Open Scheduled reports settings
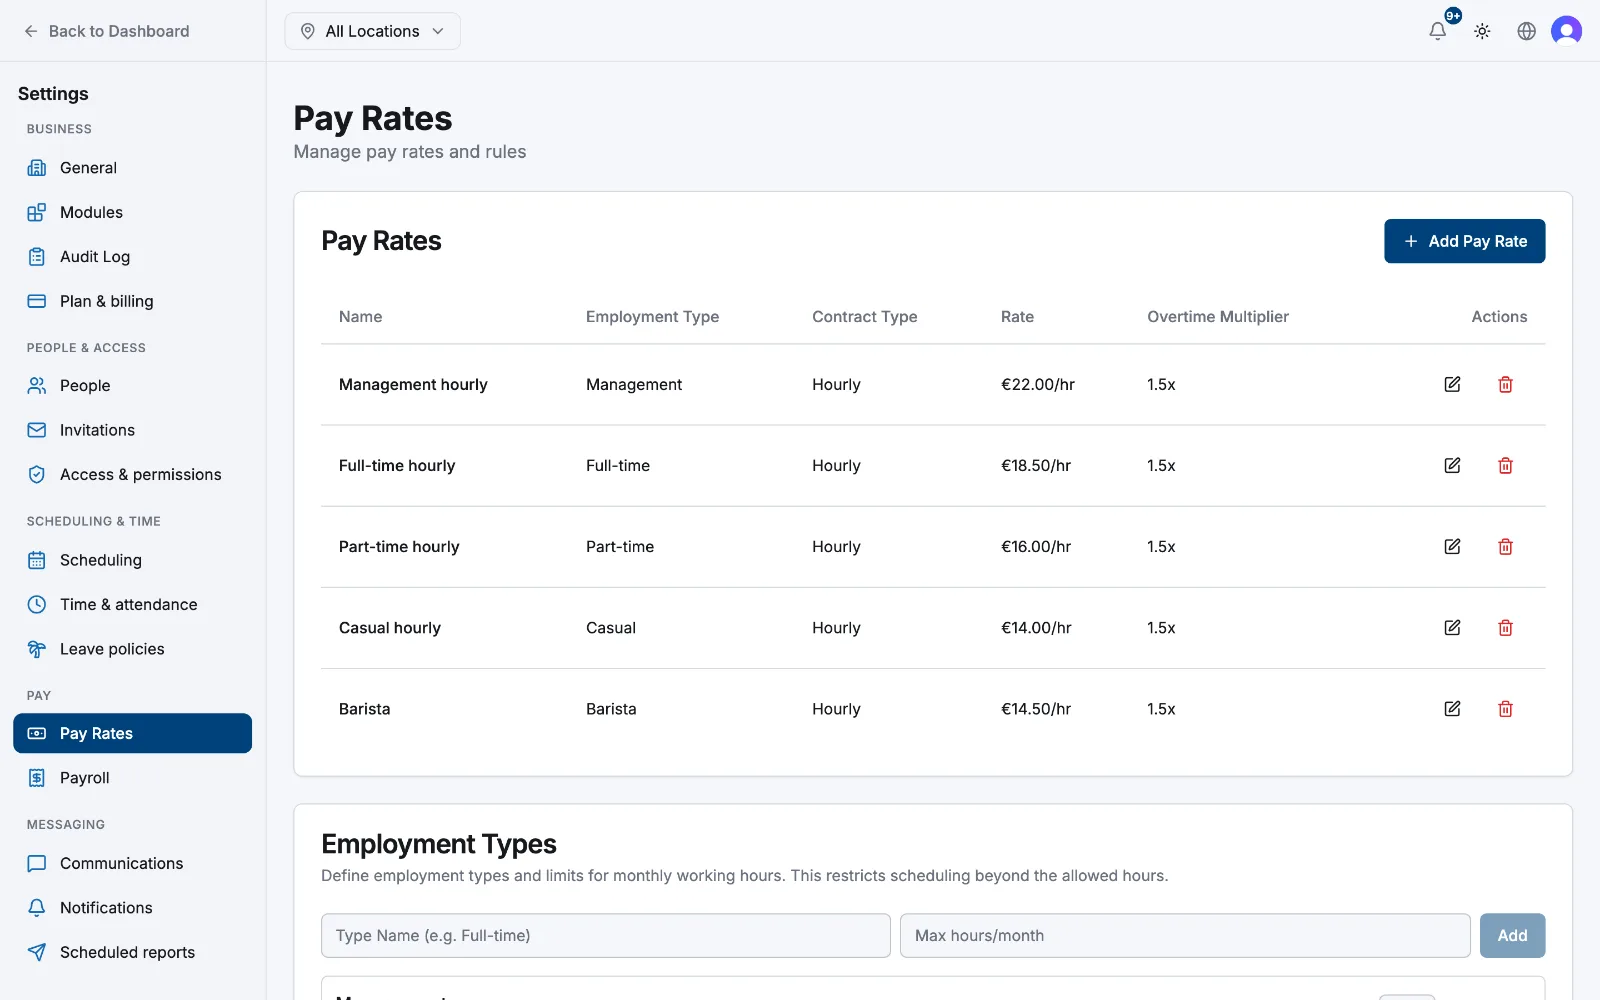 pyautogui.click(x=132, y=952)
